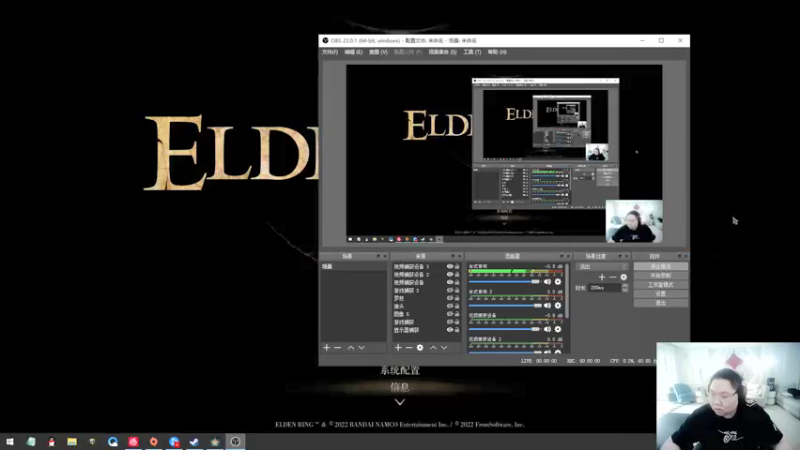Move the scene down in Scenes panel

click(x=362, y=347)
